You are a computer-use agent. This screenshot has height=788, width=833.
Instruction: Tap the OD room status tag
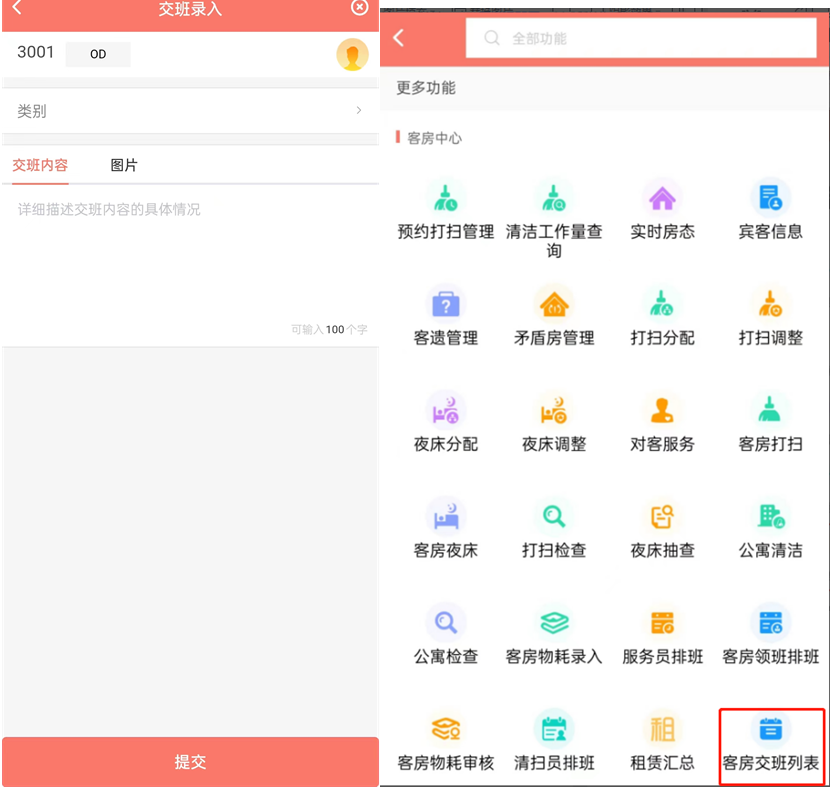tap(98, 54)
